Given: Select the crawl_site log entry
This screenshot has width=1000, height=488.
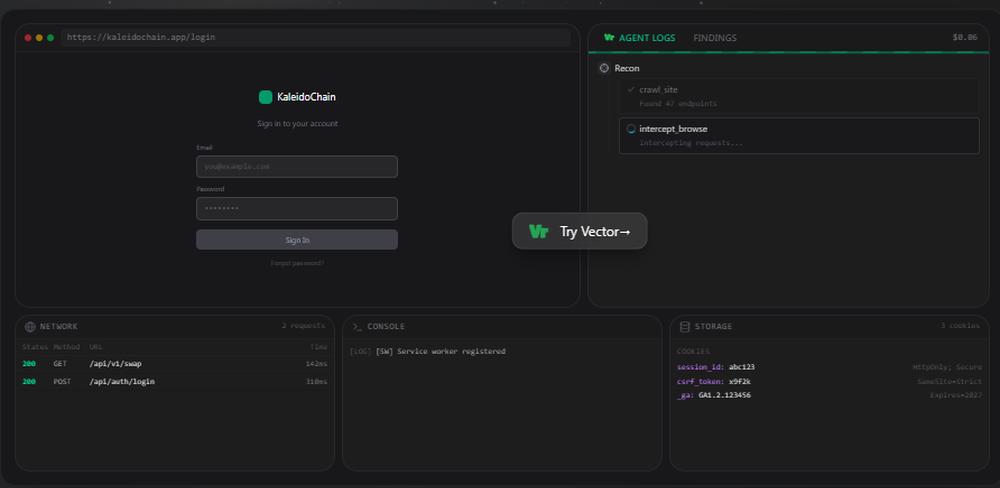Looking at the screenshot, I should tap(799, 96).
